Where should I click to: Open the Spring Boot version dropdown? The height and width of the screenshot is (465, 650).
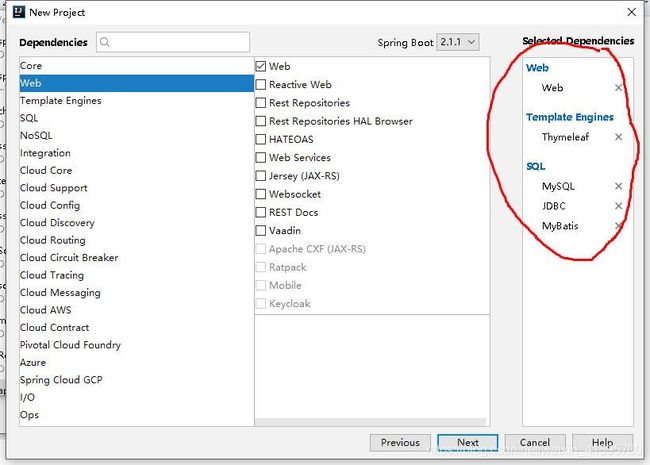point(458,42)
